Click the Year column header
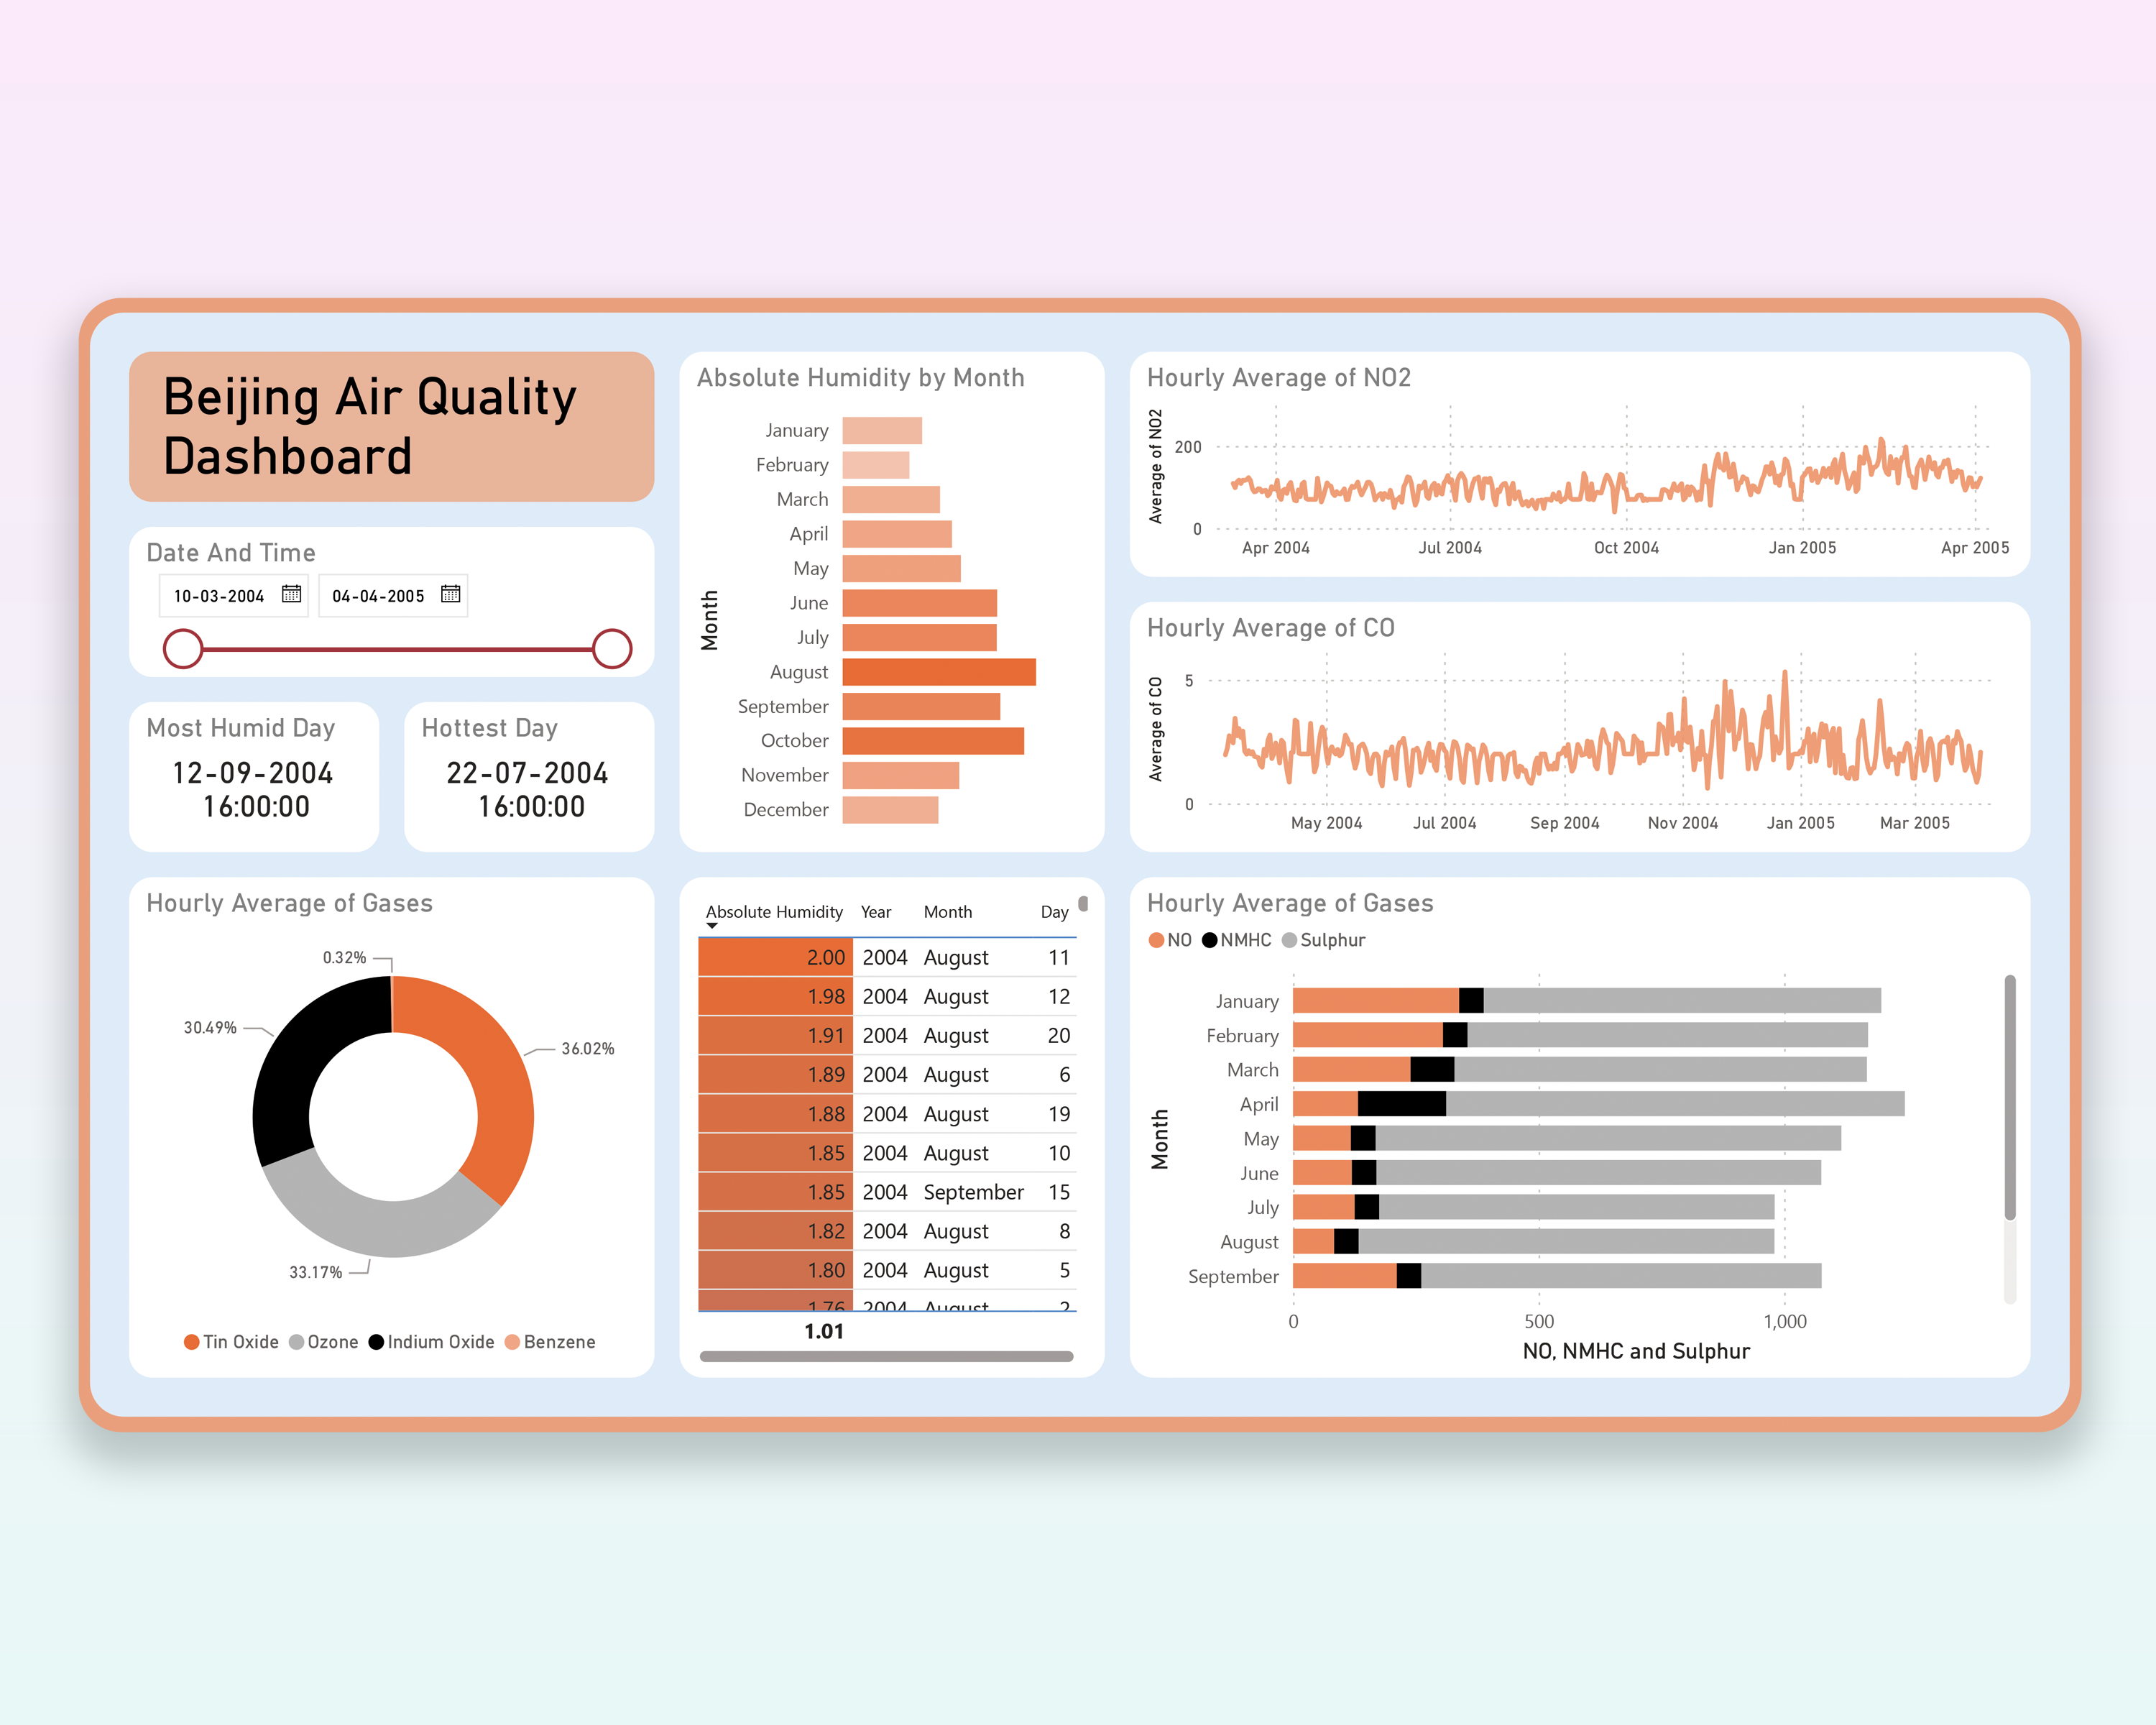The width and height of the screenshot is (2156, 1725). [x=875, y=912]
